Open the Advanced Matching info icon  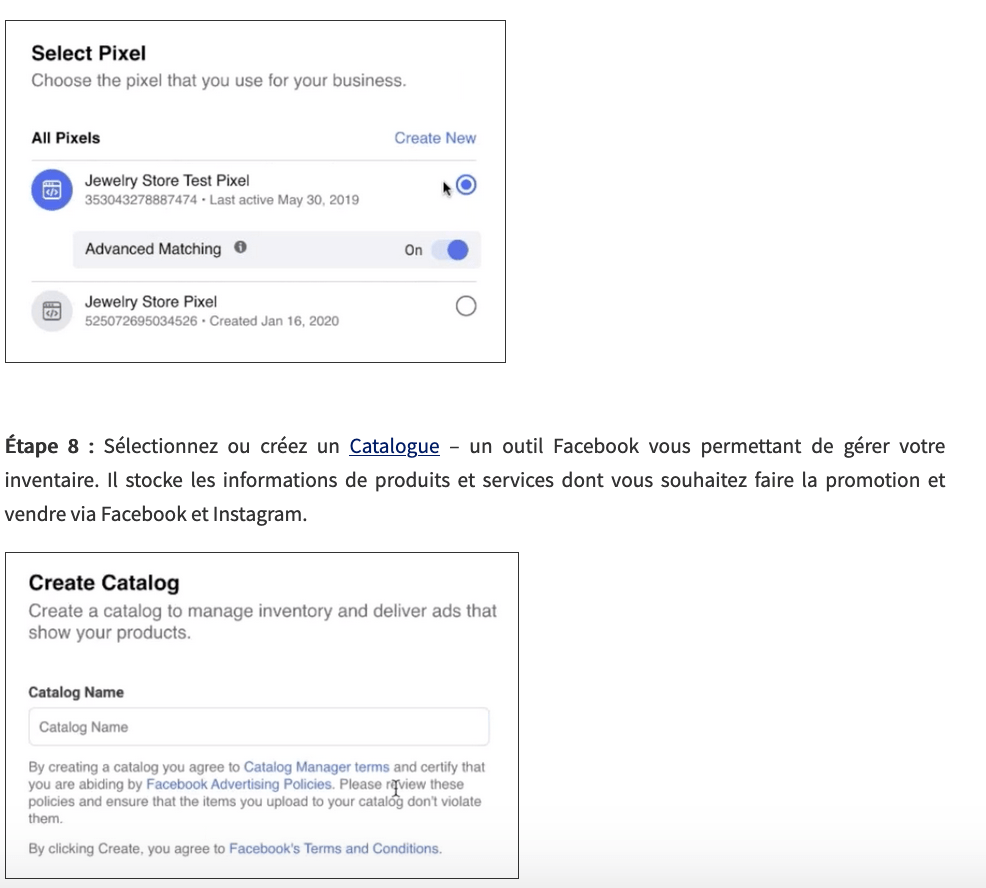pos(240,248)
